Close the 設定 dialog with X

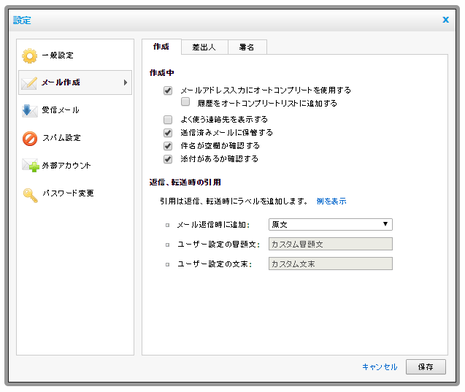tap(445, 20)
